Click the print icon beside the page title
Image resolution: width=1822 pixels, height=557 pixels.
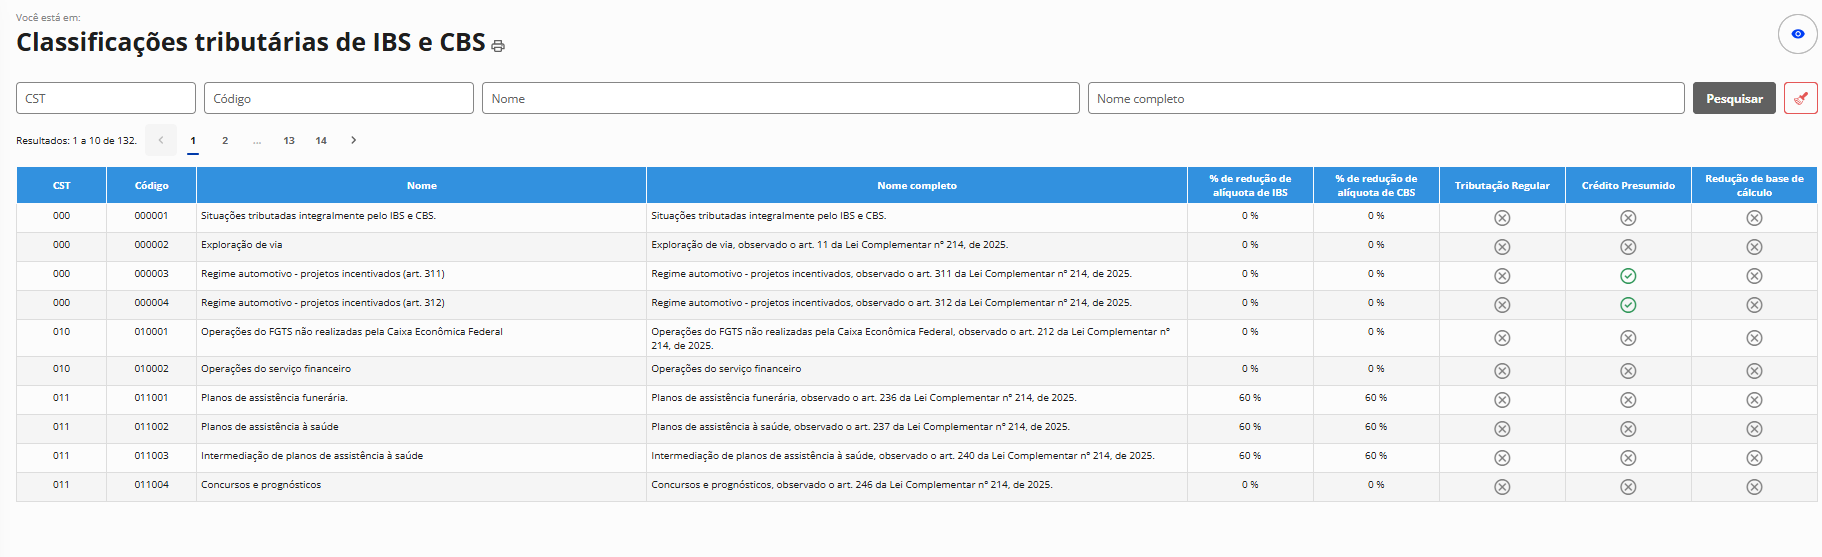tap(498, 46)
